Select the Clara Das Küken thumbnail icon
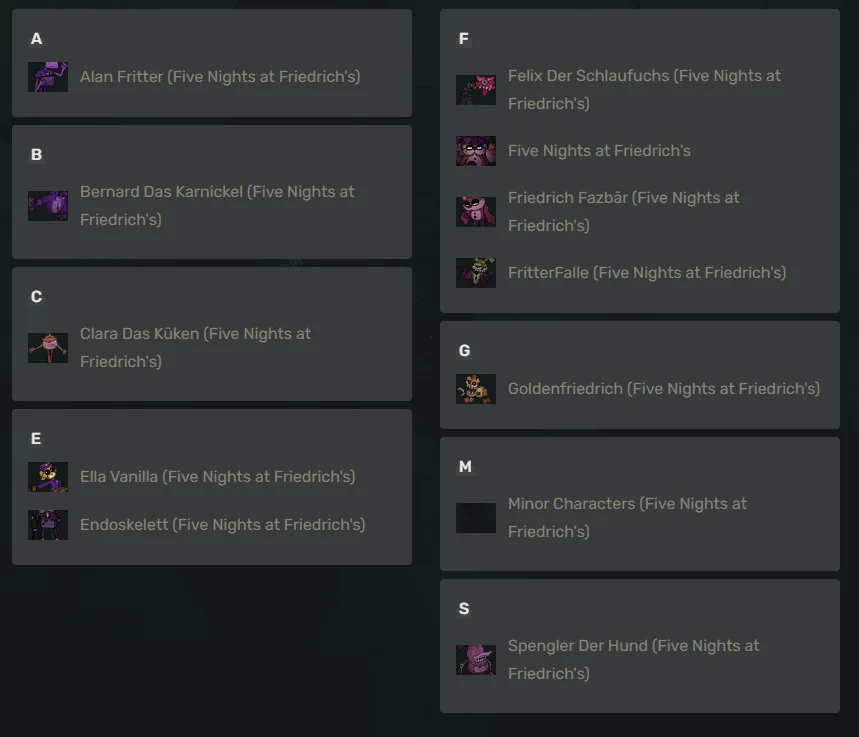This screenshot has width=859, height=737. pyautogui.click(x=48, y=348)
